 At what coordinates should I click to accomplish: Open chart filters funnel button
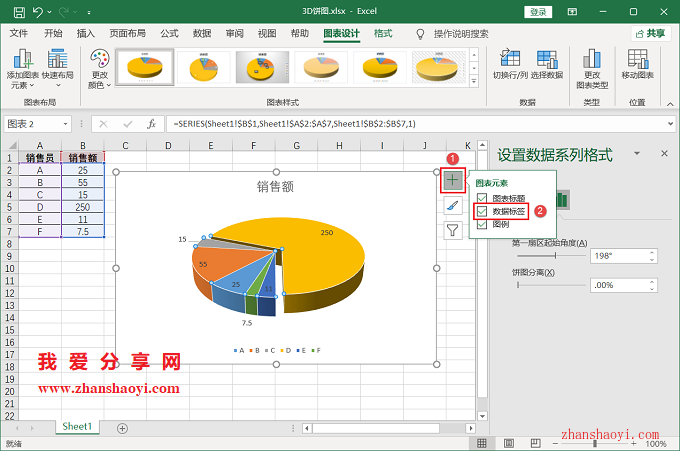[x=453, y=230]
